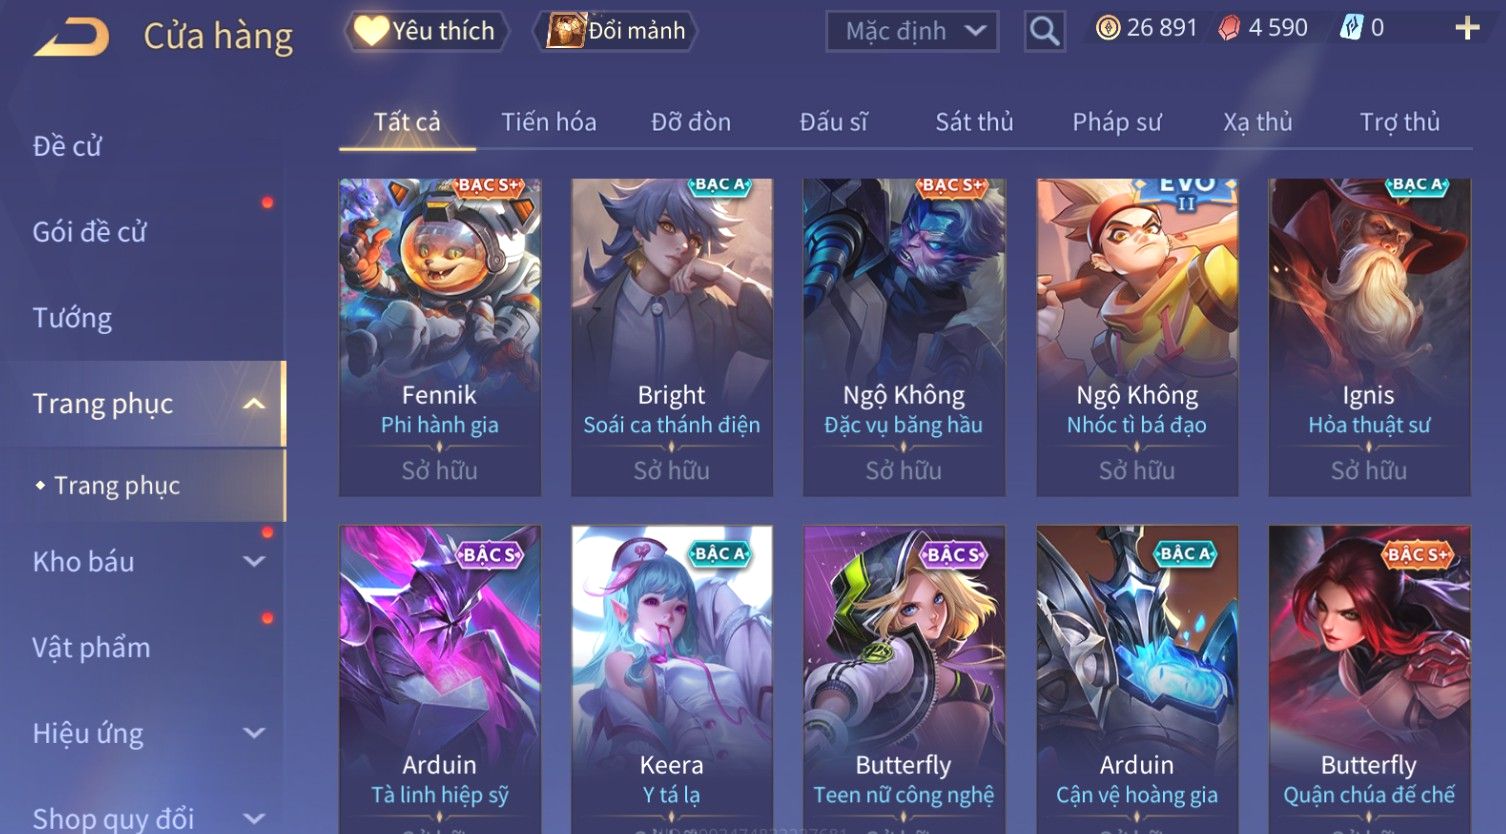Viewport: 1506px width, 834px height.
Task: Open the search magnifier icon
Action: click(x=1044, y=31)
